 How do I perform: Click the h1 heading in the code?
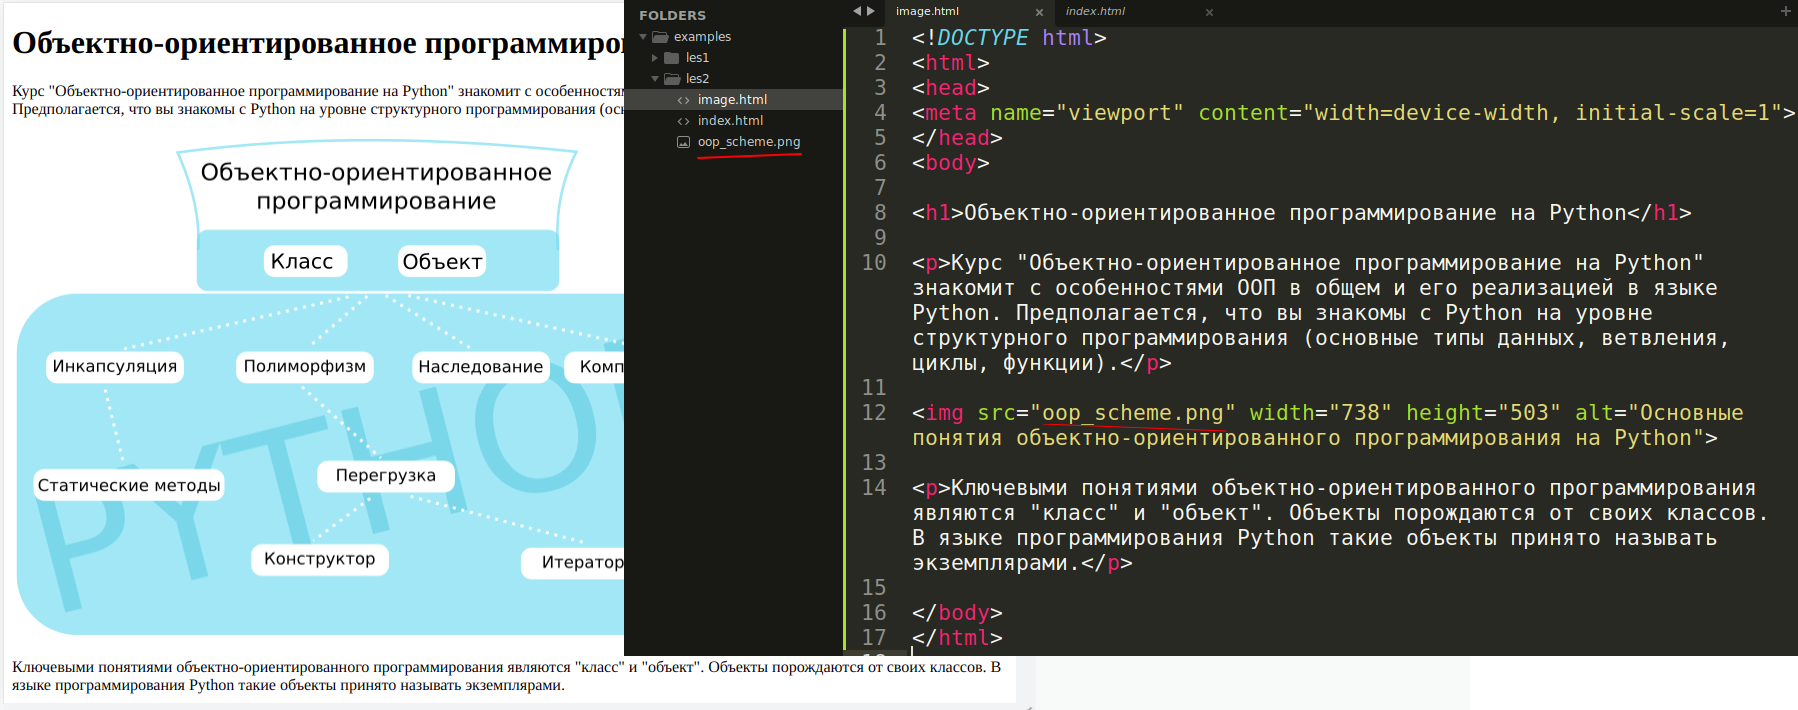click(x=1301, y=213)
